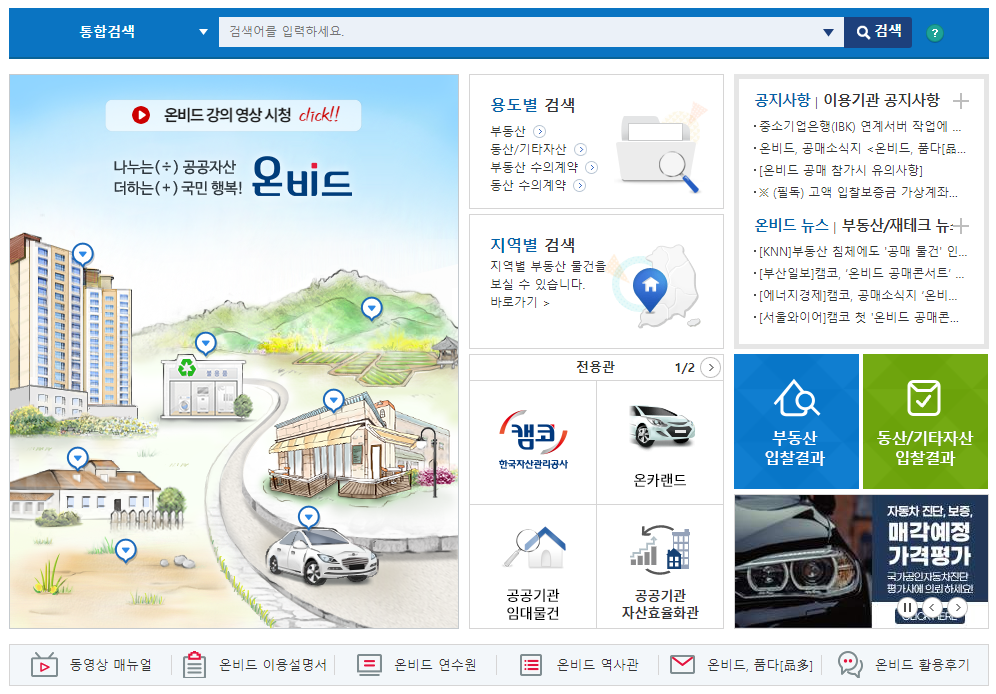
Task: Open 온비드 역사관 list icon
Action: 531,665
